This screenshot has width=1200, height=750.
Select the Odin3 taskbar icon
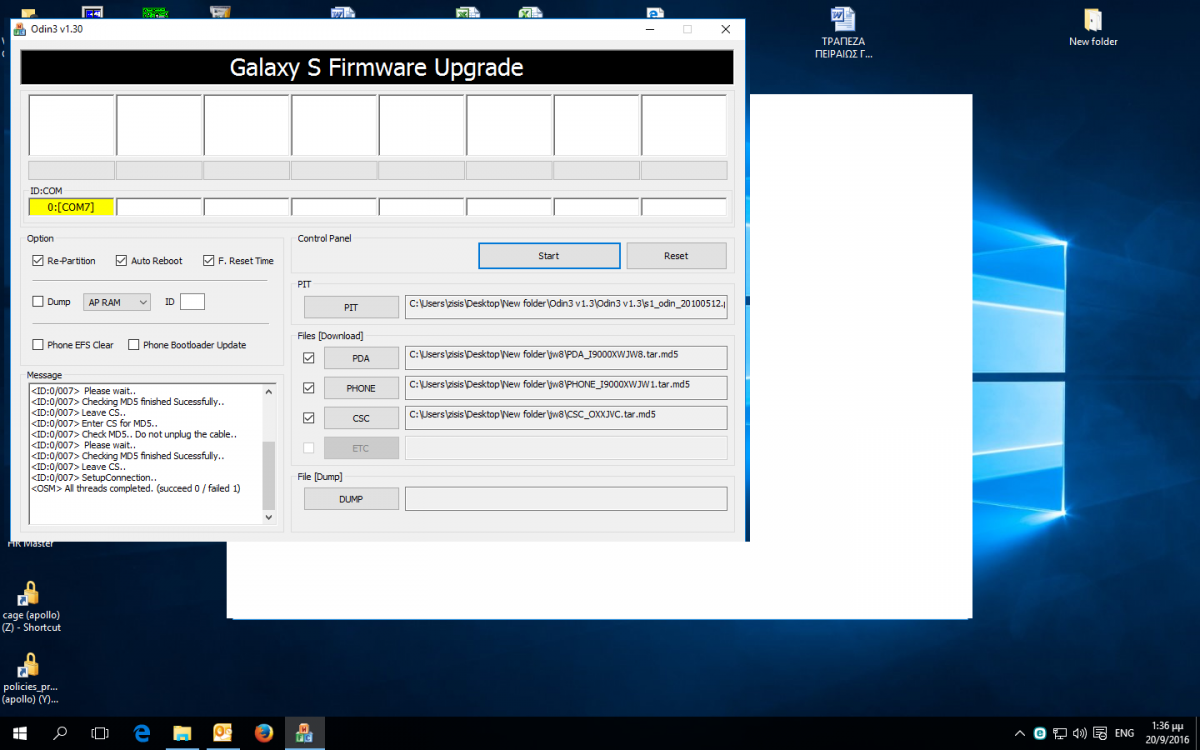pyautogui.click(x=304, y=733)
